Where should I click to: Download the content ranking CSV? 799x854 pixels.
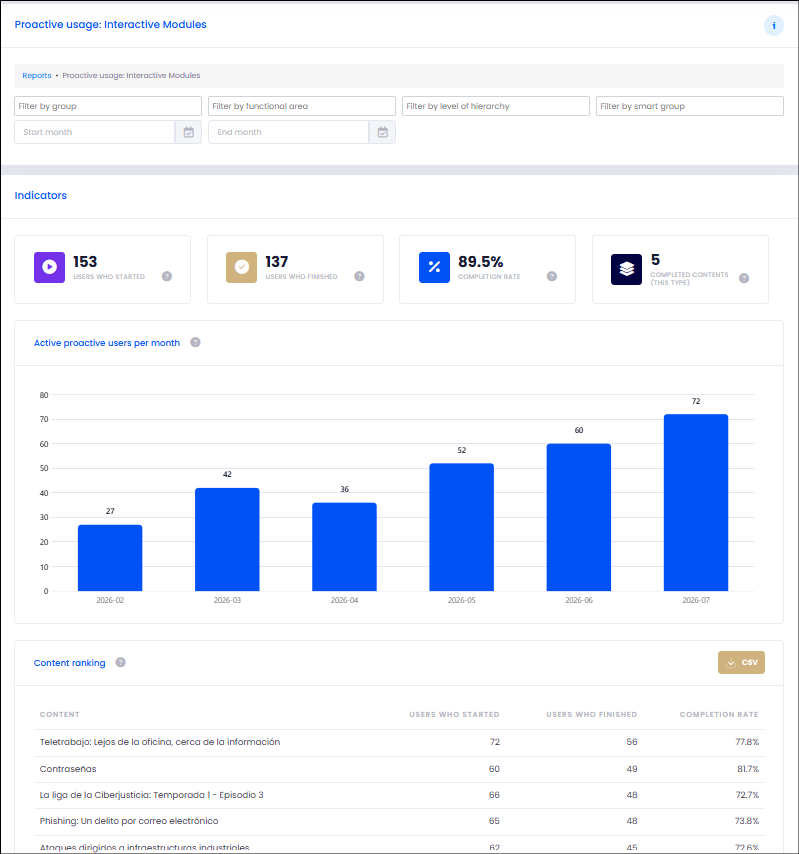pos(741,662)
